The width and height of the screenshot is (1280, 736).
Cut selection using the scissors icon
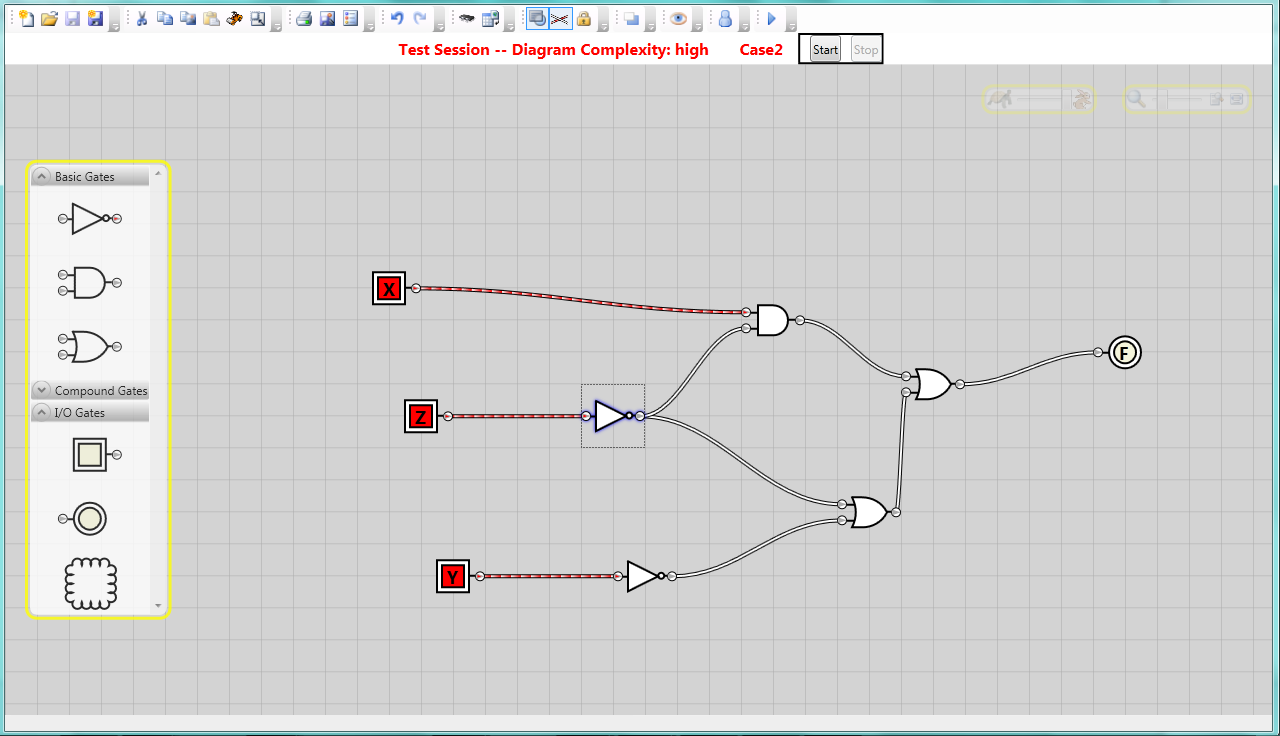pyautogui.click(x=141, y=18)
